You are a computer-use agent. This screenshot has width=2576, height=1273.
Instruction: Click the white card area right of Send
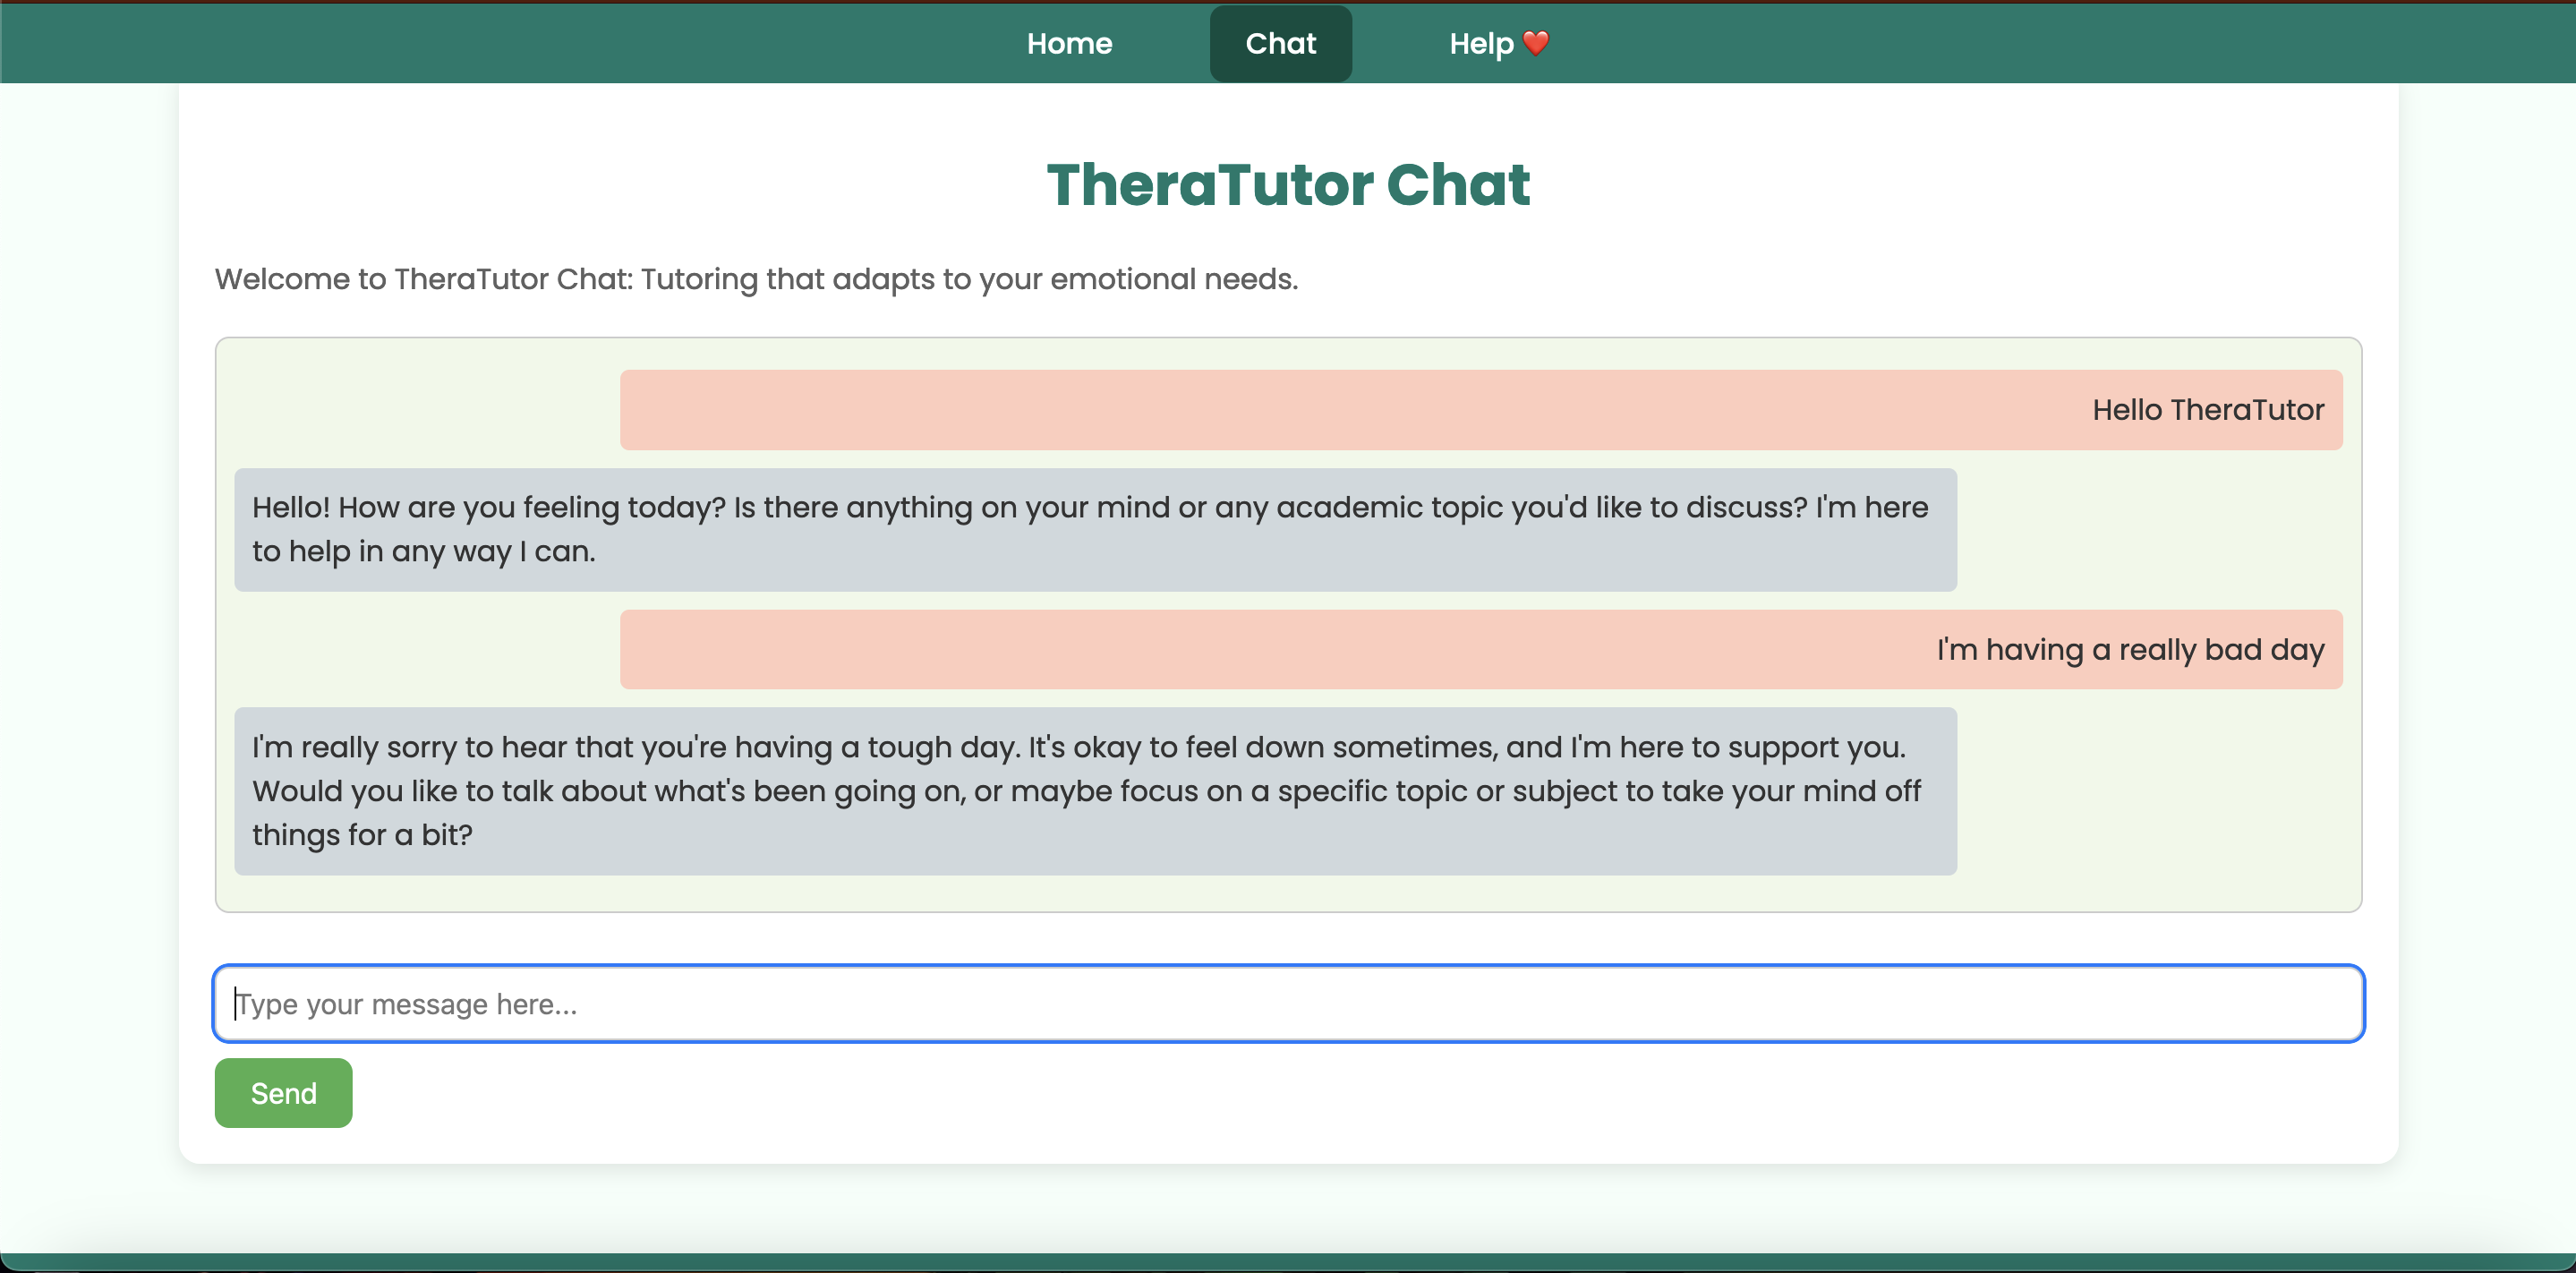click(1300, 1093)
